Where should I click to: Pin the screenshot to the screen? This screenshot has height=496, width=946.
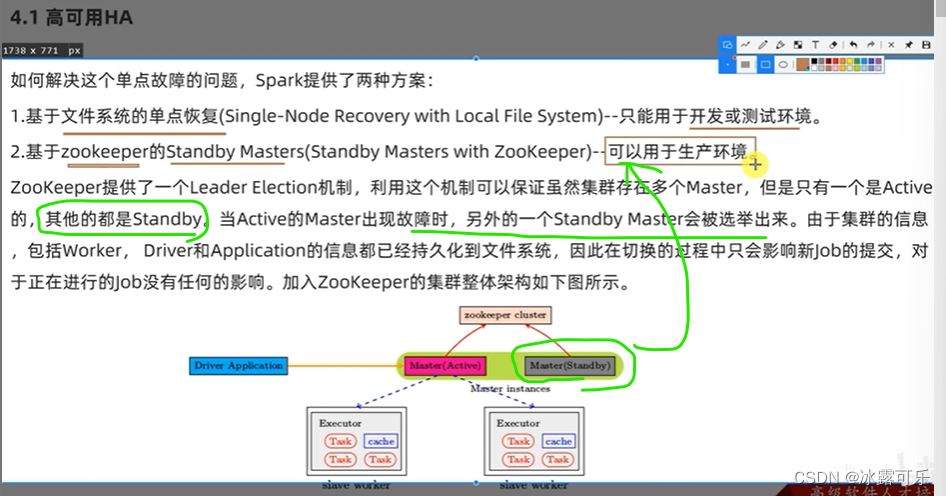pyautogui.click(x=909, y=45)
